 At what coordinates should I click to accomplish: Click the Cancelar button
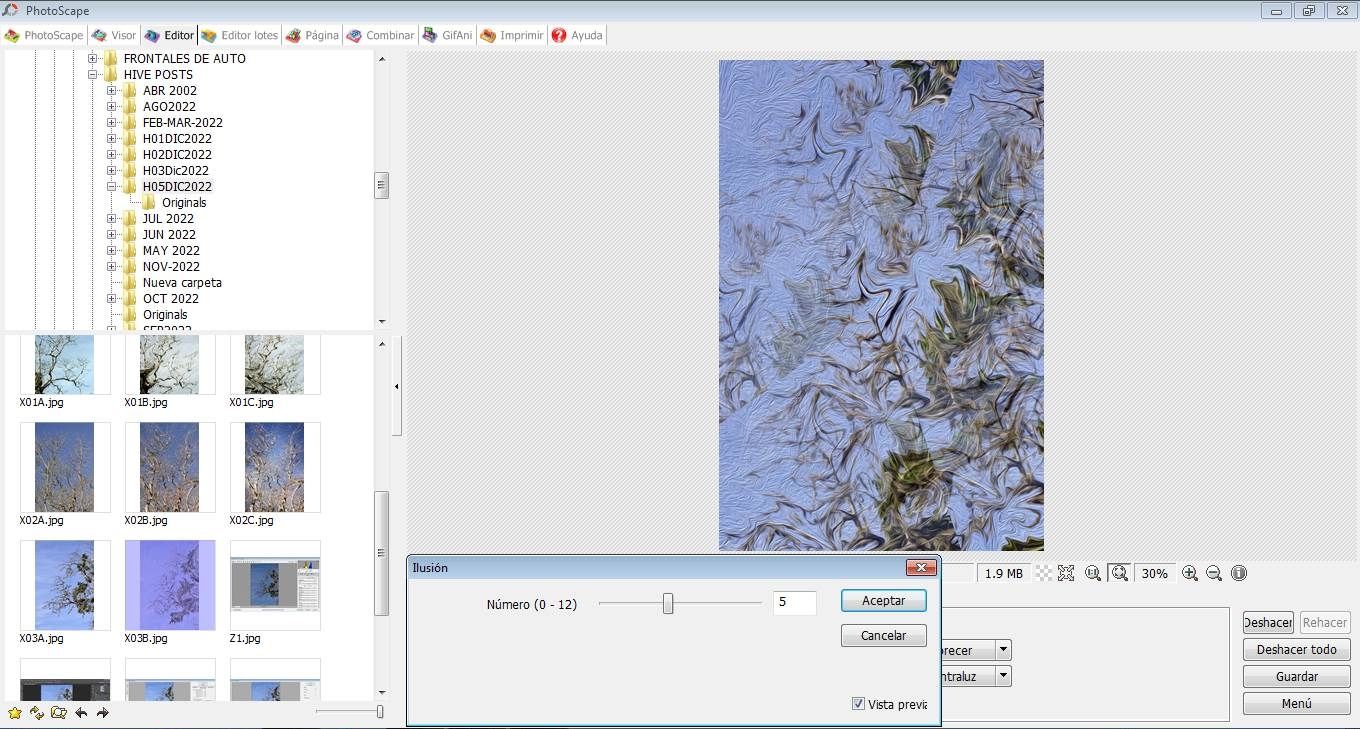coord(884,635)
